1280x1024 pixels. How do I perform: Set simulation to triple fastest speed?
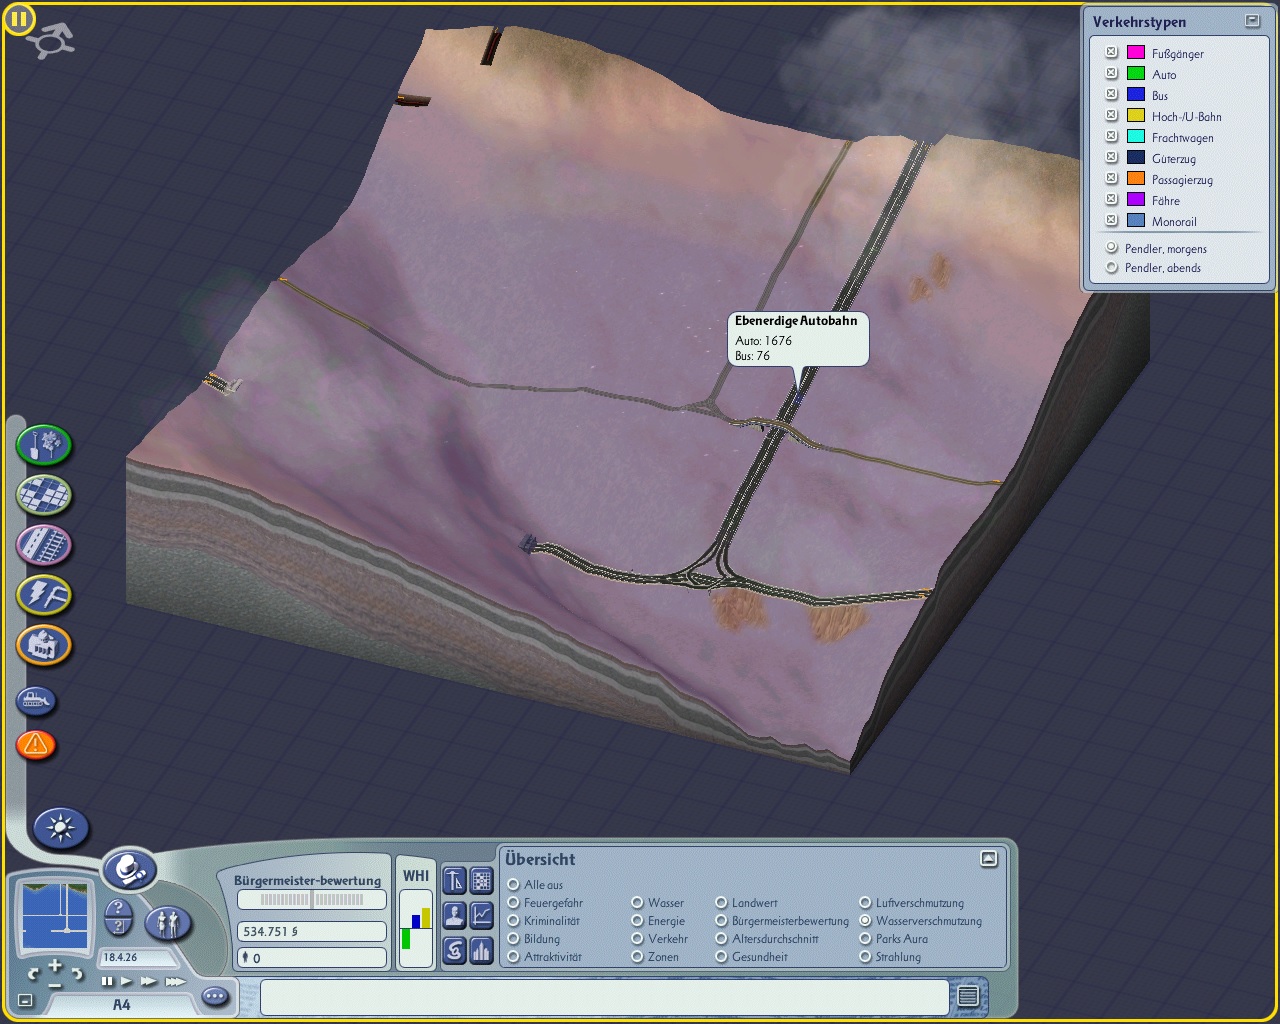pyautogui.click(x=175, y=981)
